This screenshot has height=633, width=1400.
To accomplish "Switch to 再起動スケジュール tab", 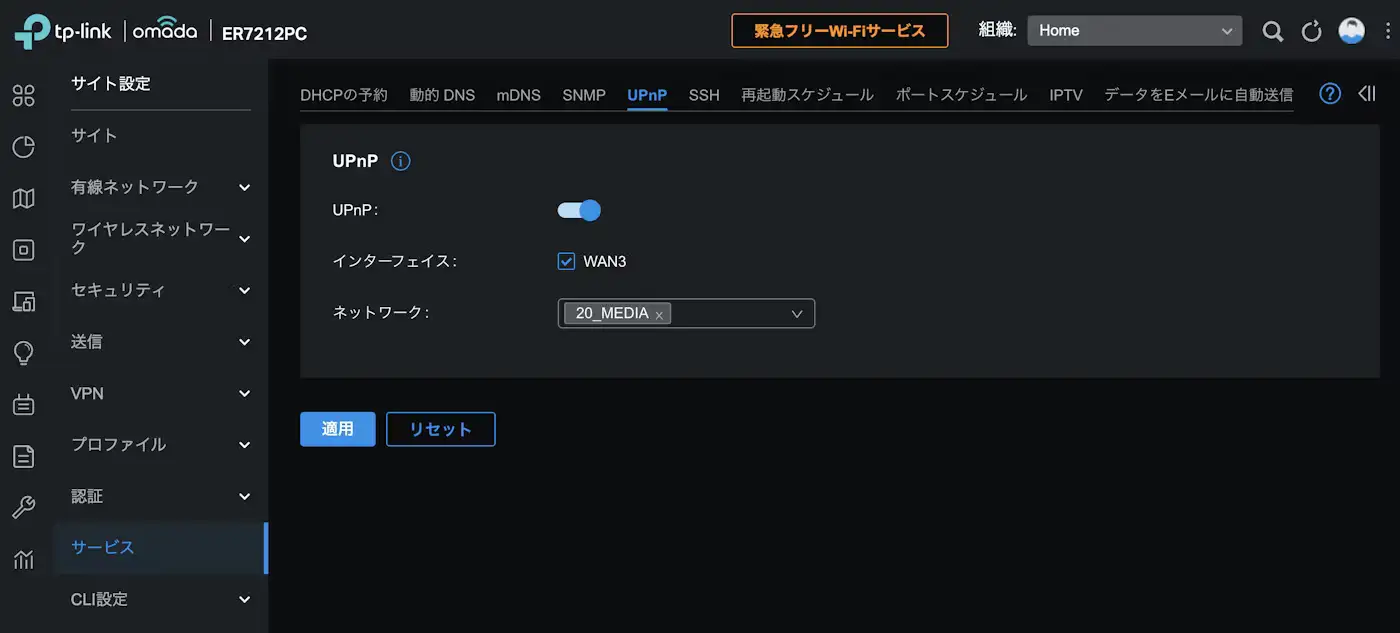I will pos(807,94).
